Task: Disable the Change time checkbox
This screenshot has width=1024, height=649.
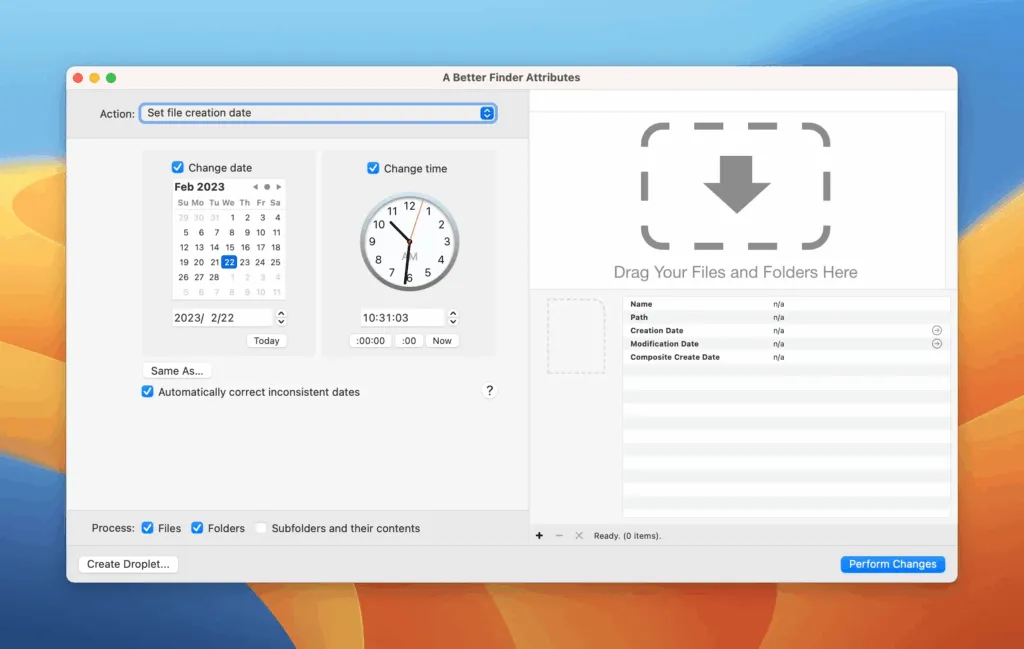Action: (x=373, y=168)
